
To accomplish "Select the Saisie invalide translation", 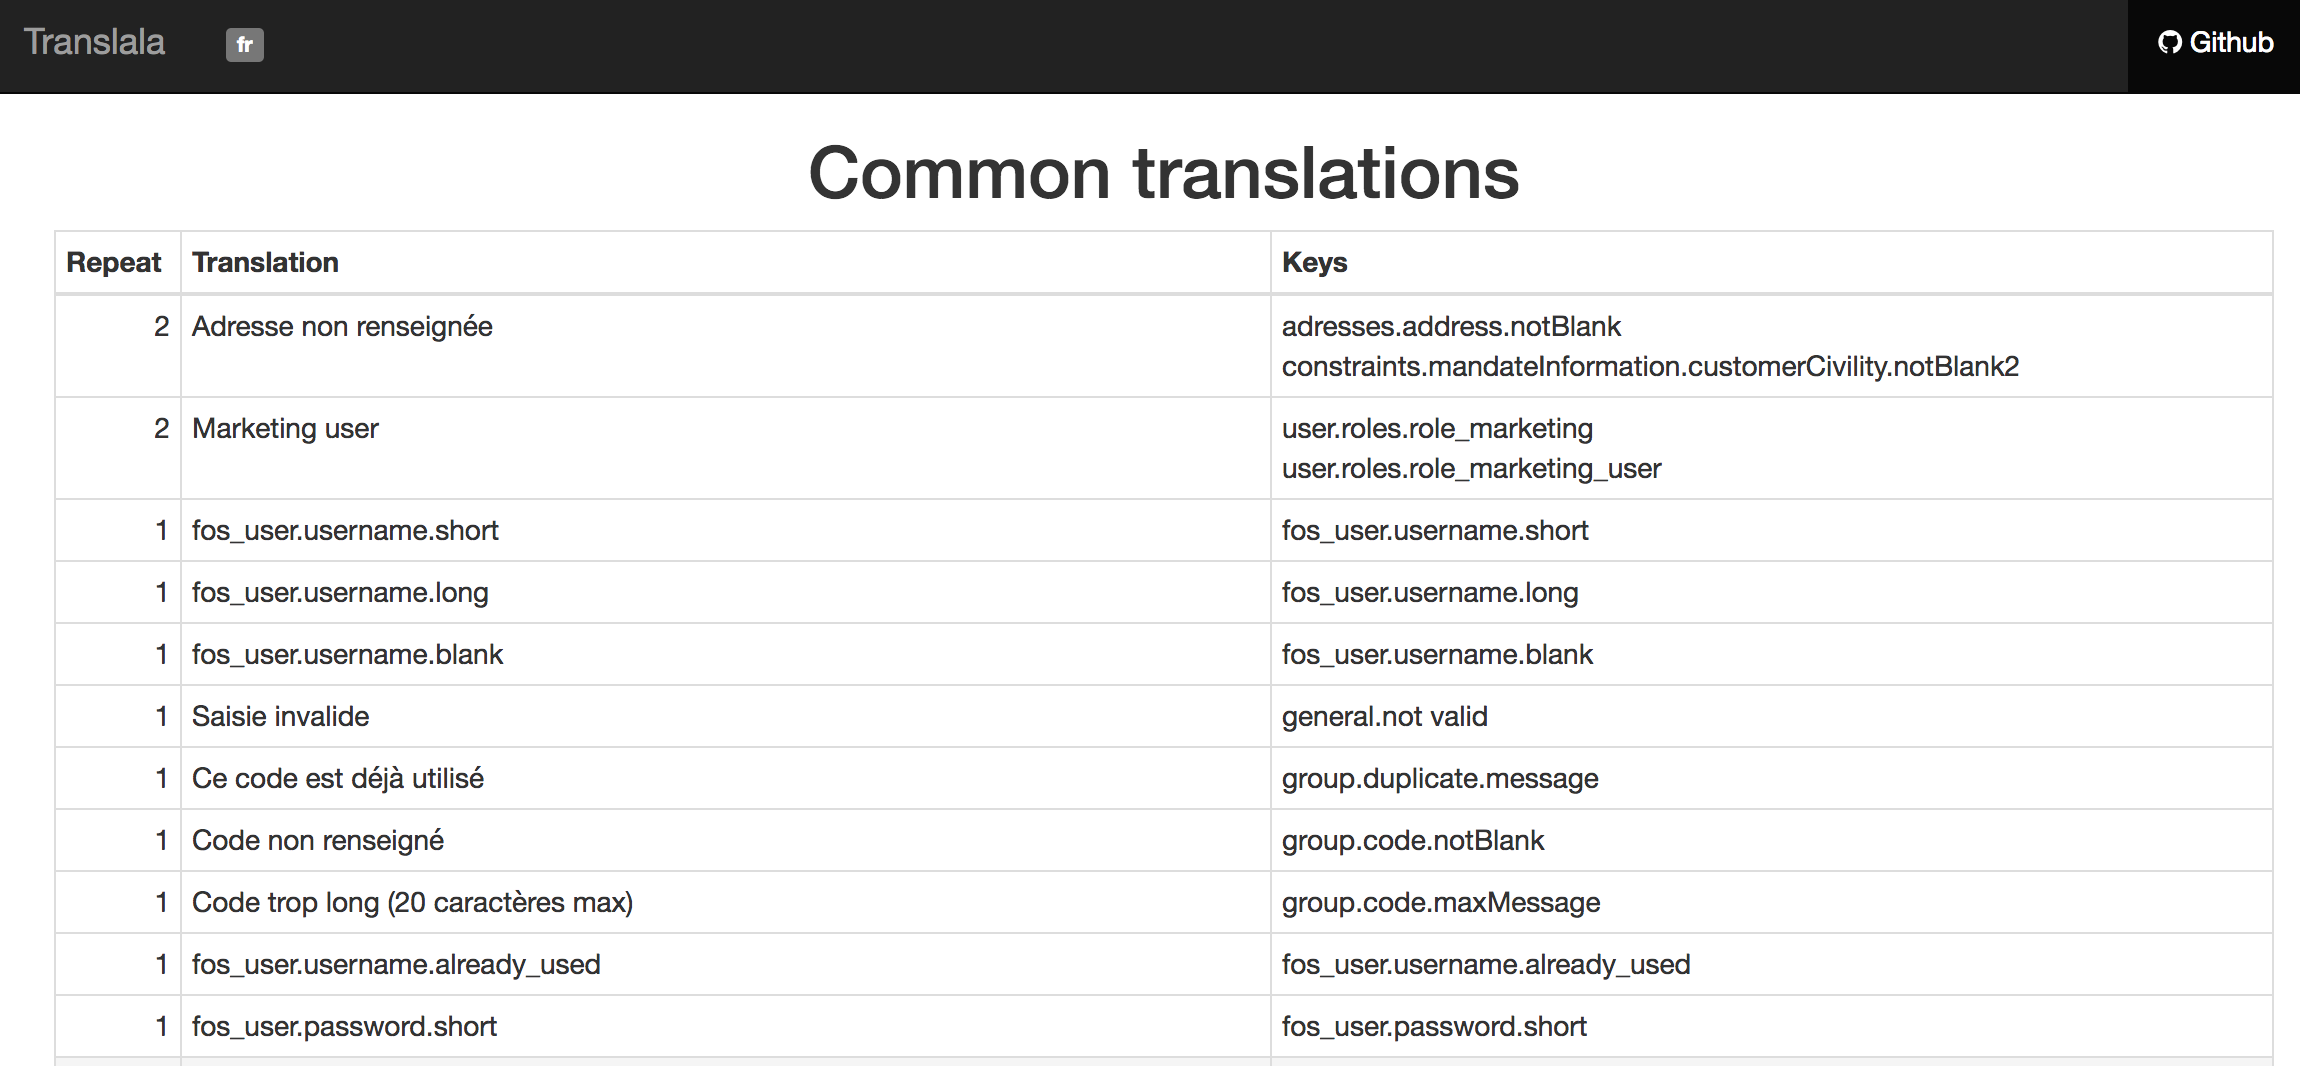I will click(x=280, y=717).
